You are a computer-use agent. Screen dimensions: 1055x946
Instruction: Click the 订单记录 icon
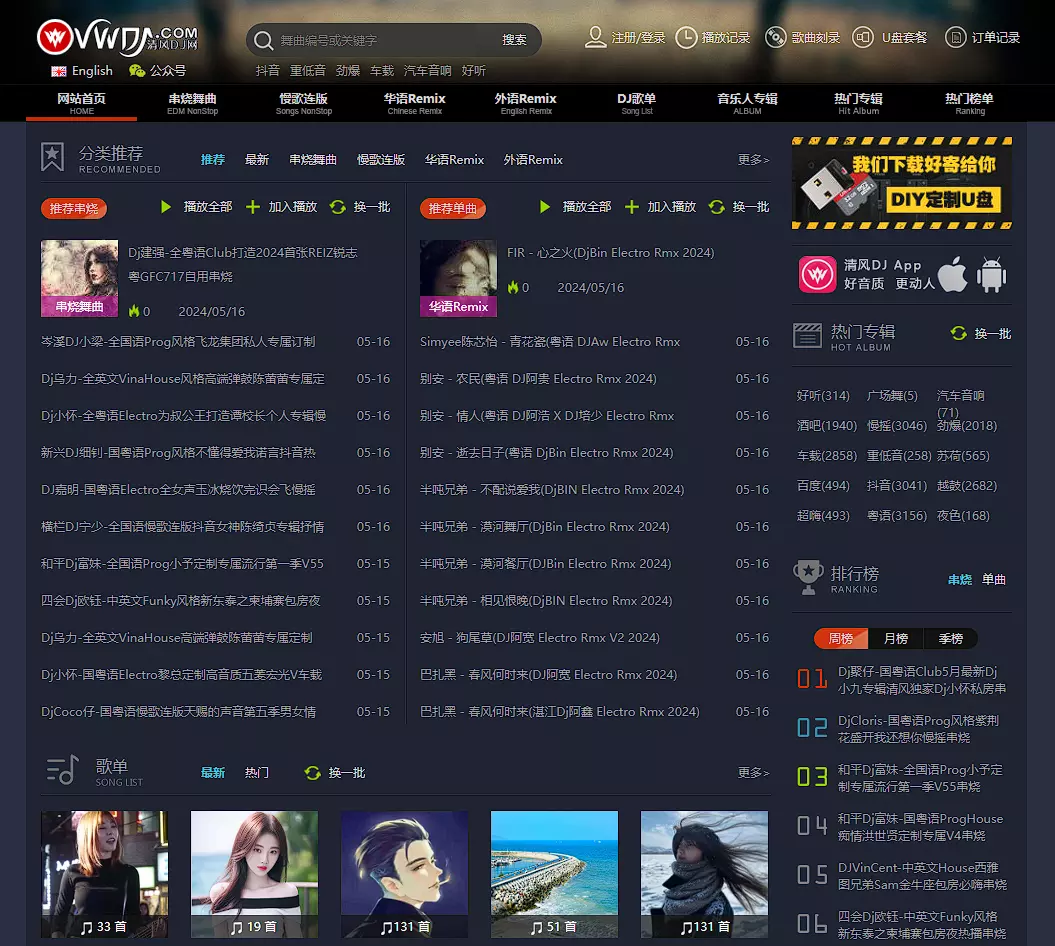955,38
